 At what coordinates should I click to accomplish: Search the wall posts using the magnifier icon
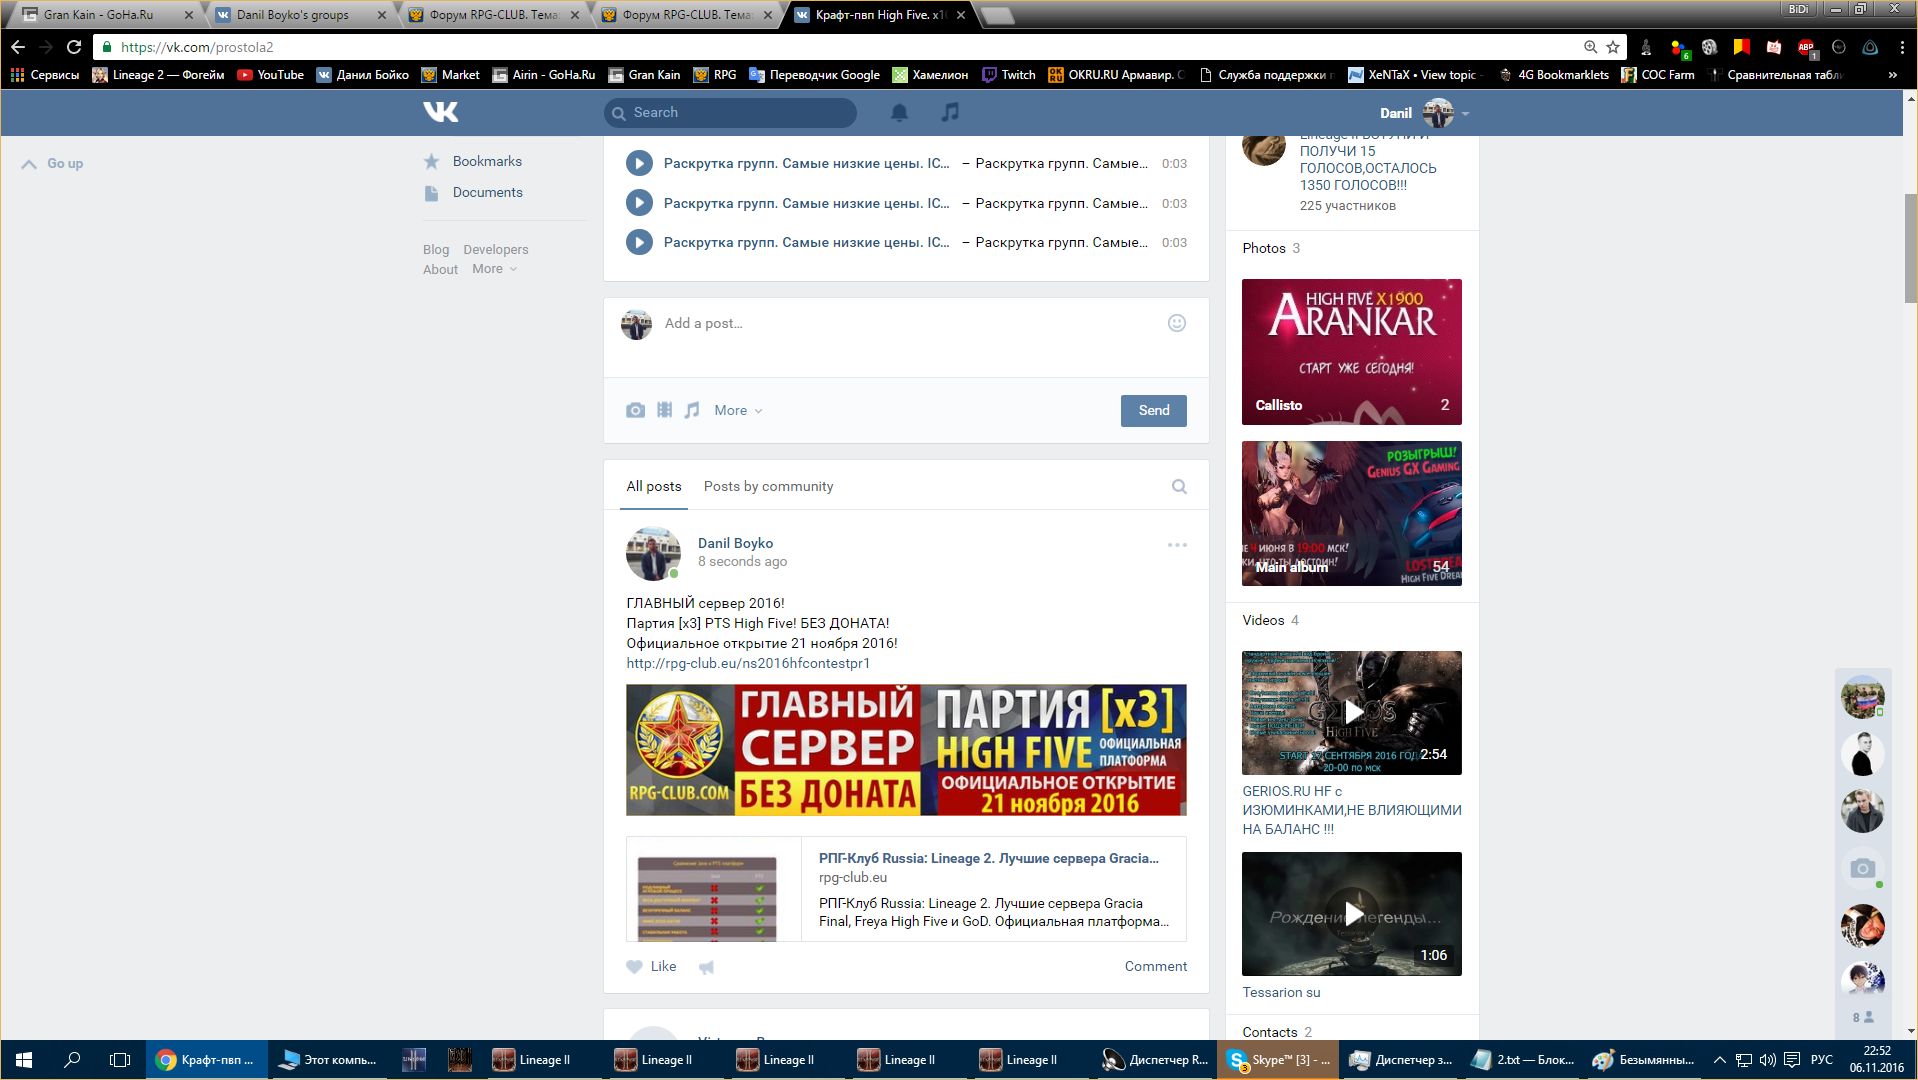[x=1179, y=487]
